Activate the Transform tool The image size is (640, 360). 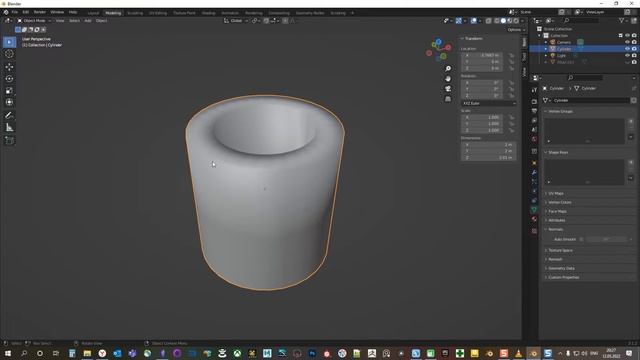tap(9, 102)
